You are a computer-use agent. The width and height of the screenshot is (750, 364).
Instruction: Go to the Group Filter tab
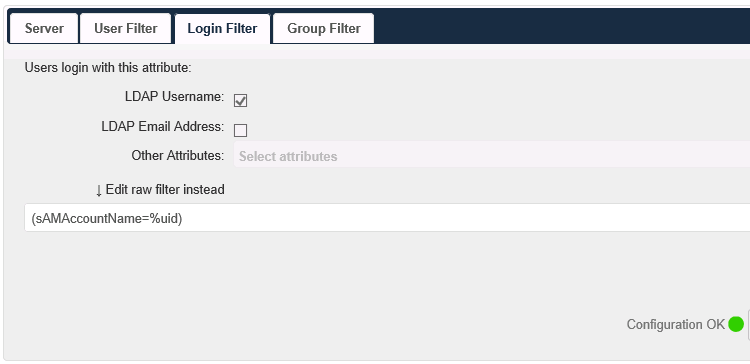coord(323,28)
